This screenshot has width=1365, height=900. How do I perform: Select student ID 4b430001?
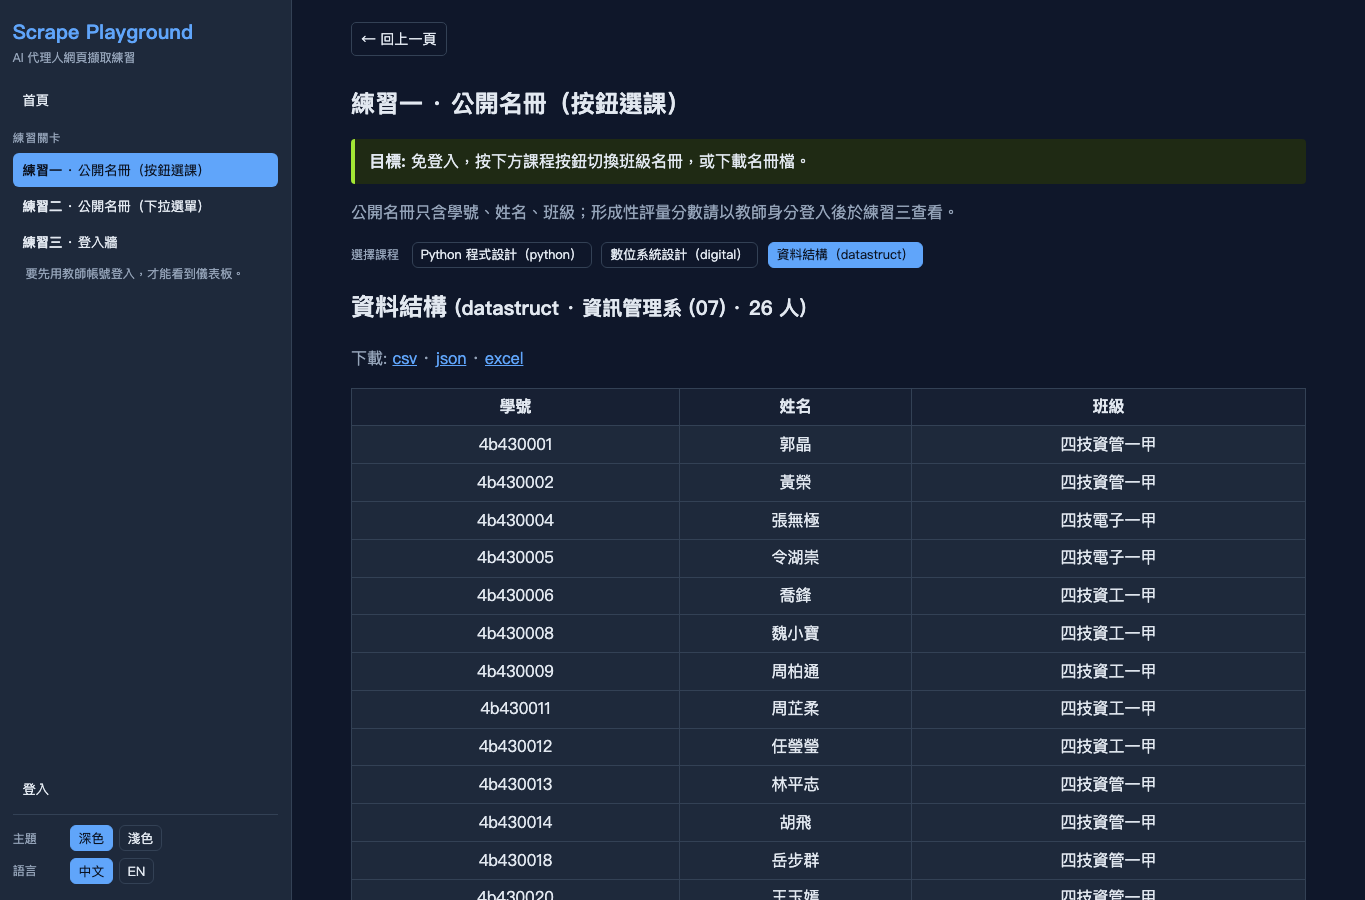[515, 444]
